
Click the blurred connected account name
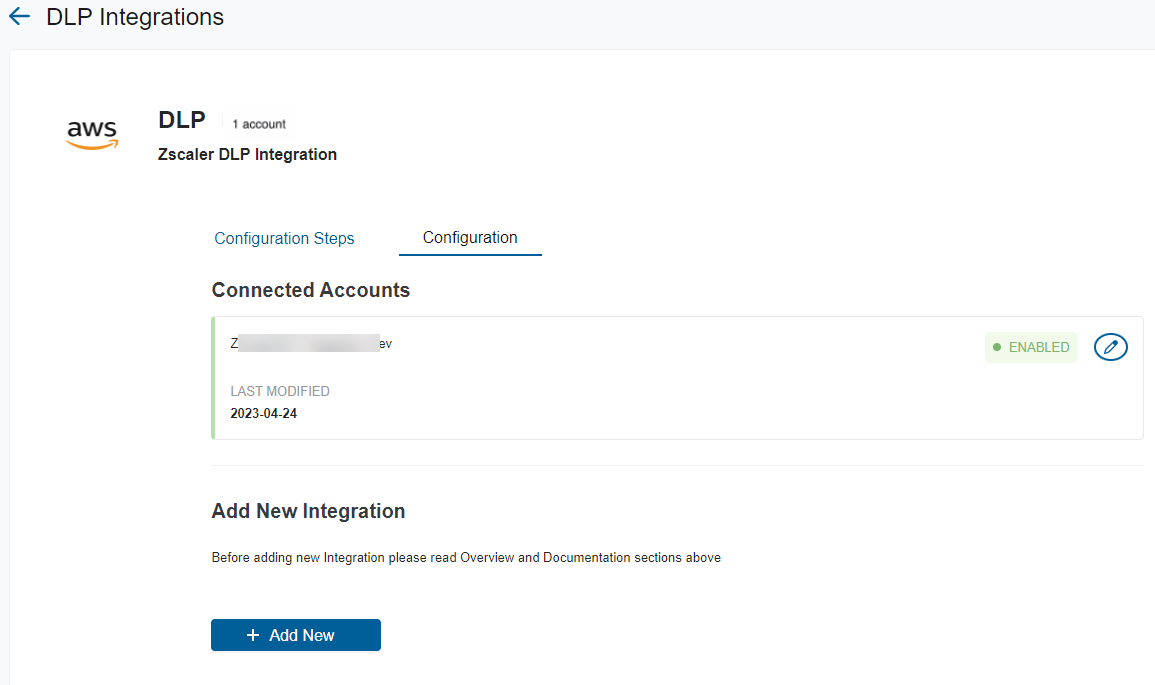coord(310,343)
